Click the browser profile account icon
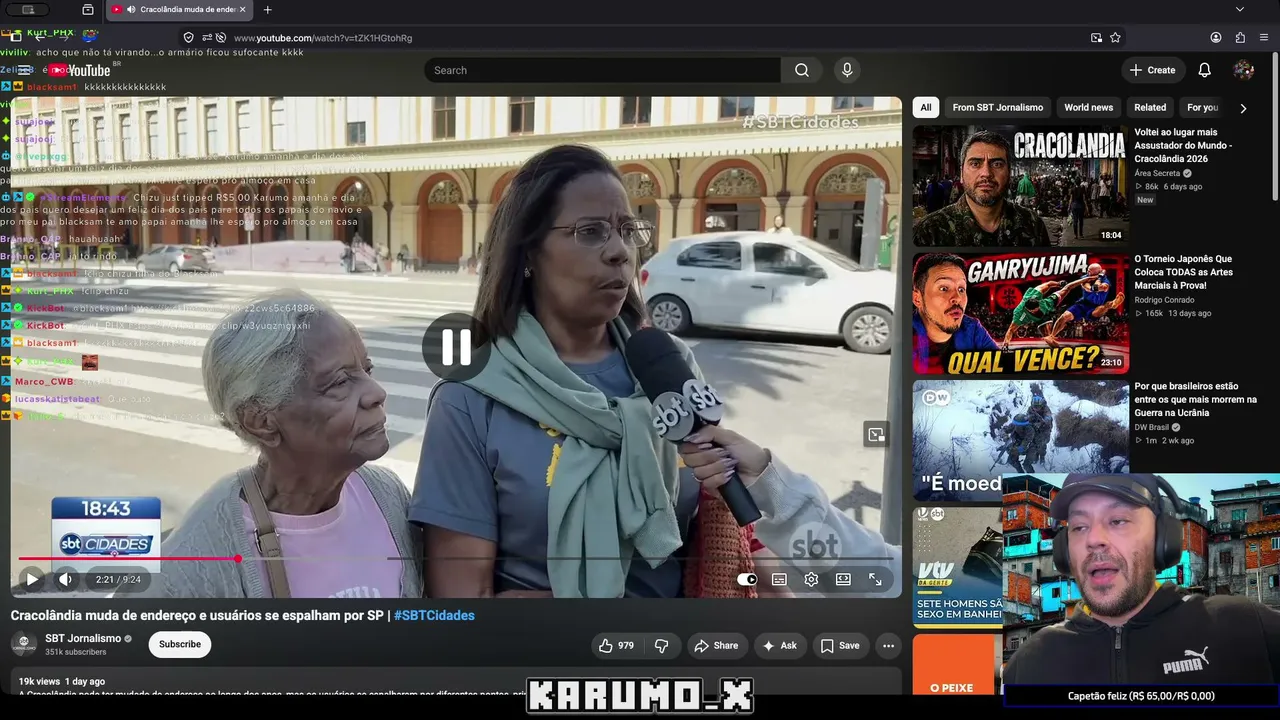 [1216, 38]
